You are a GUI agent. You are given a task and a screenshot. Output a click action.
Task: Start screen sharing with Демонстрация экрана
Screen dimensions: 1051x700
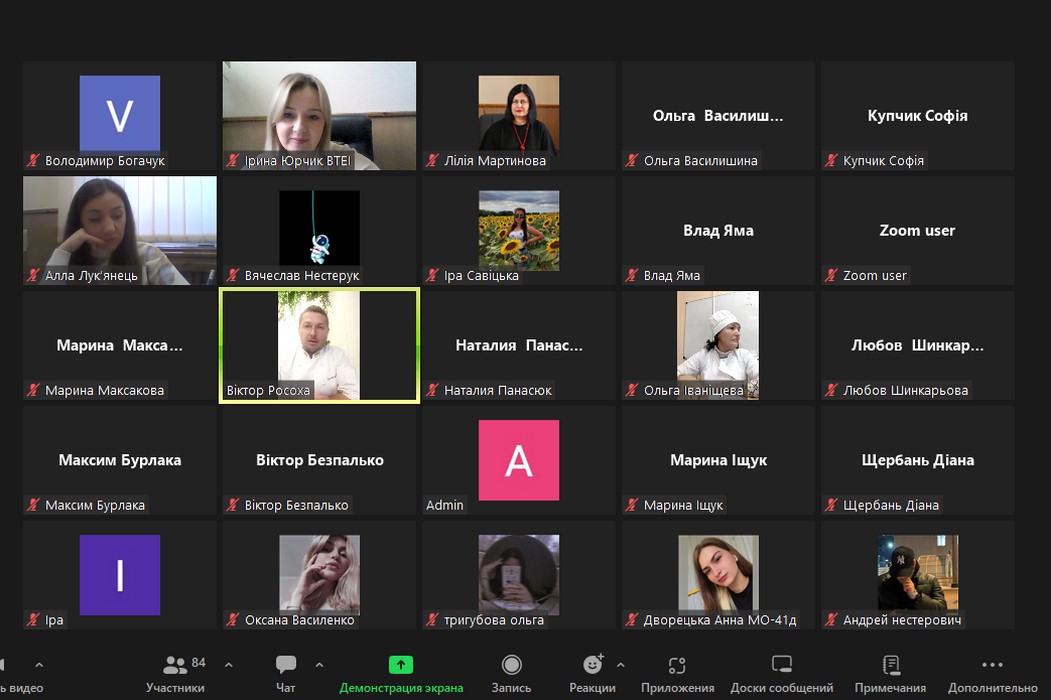coord(401,672)
